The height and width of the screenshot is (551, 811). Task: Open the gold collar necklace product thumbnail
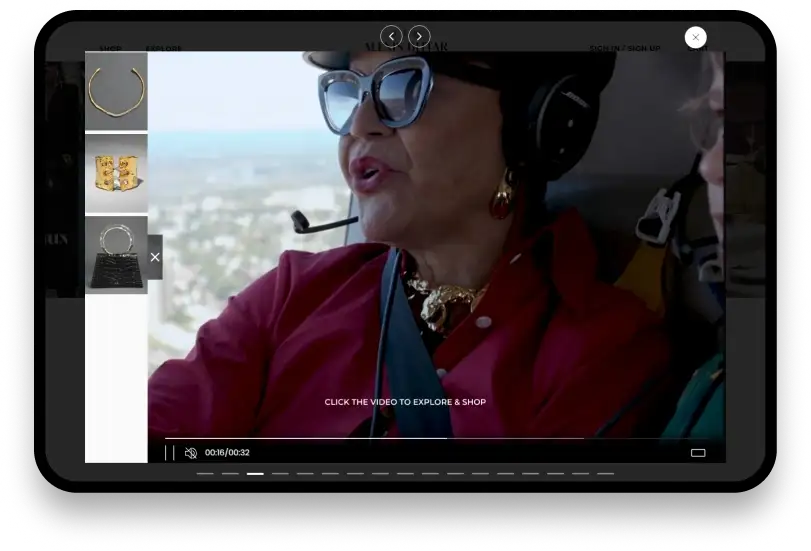(116, 91)
